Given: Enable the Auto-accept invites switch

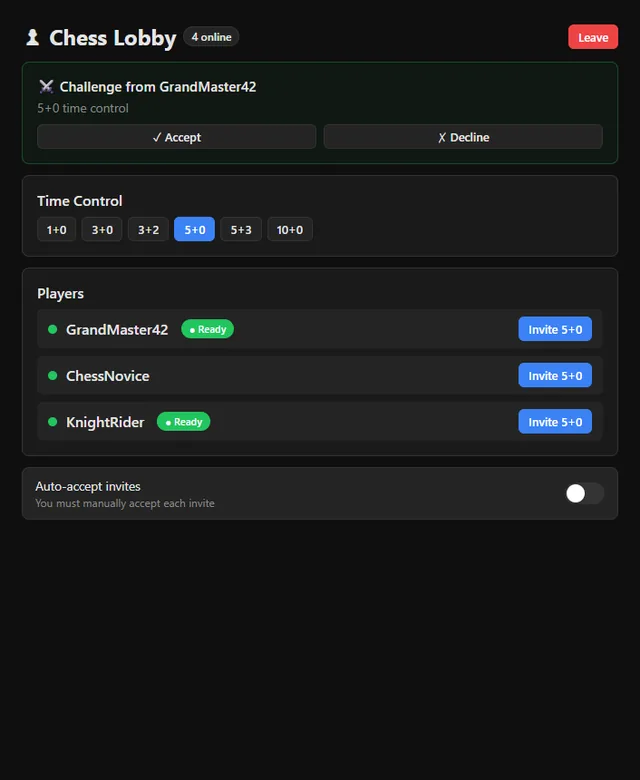Looking at the screenshot, I should [x=584, y=493].
